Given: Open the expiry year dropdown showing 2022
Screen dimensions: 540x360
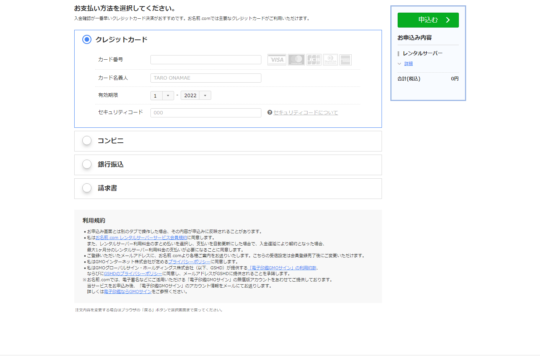Looking at the screenshot, I should click(196, 95).
